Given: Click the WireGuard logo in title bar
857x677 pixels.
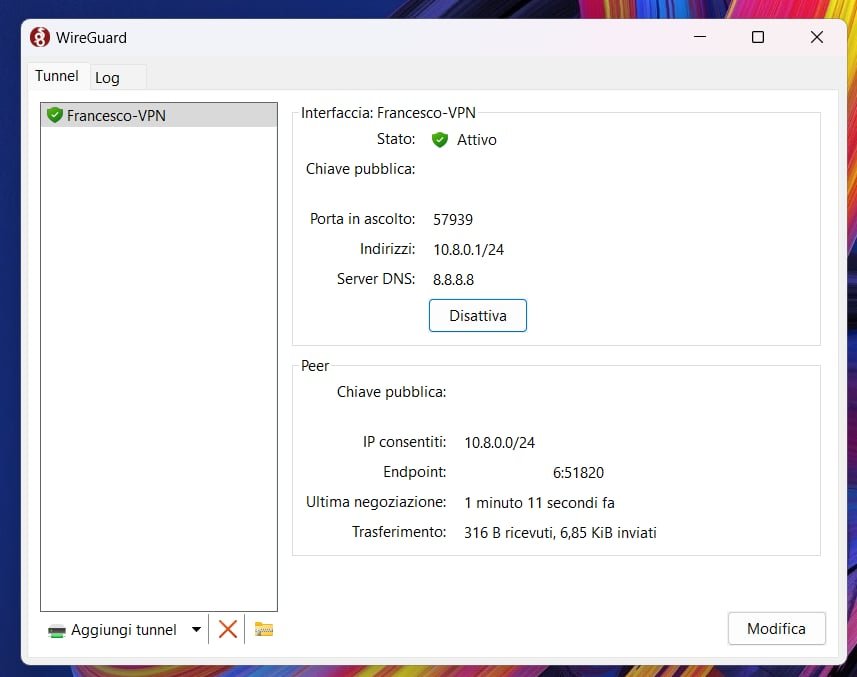Looking at the screenshot, I should [x=40, y=38].
